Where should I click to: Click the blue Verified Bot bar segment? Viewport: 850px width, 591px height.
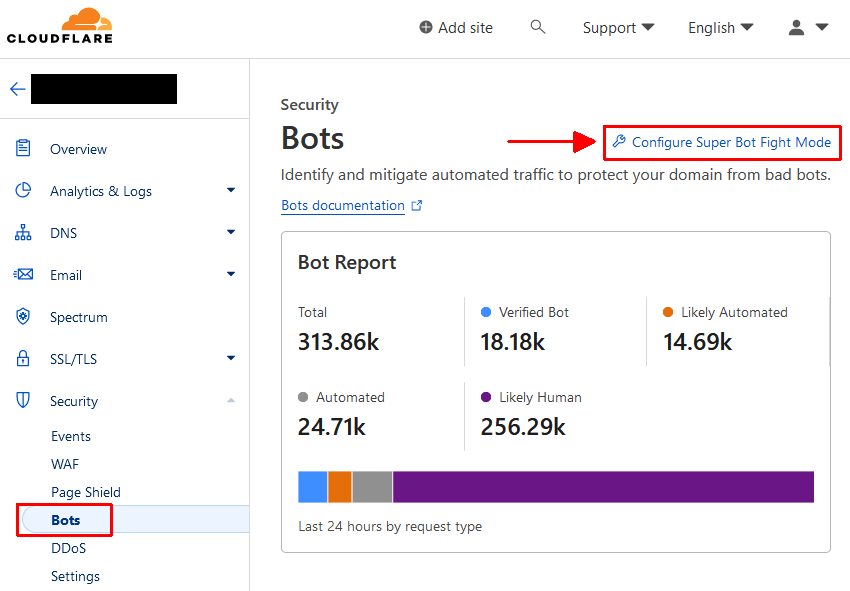[x=313, y=487]
